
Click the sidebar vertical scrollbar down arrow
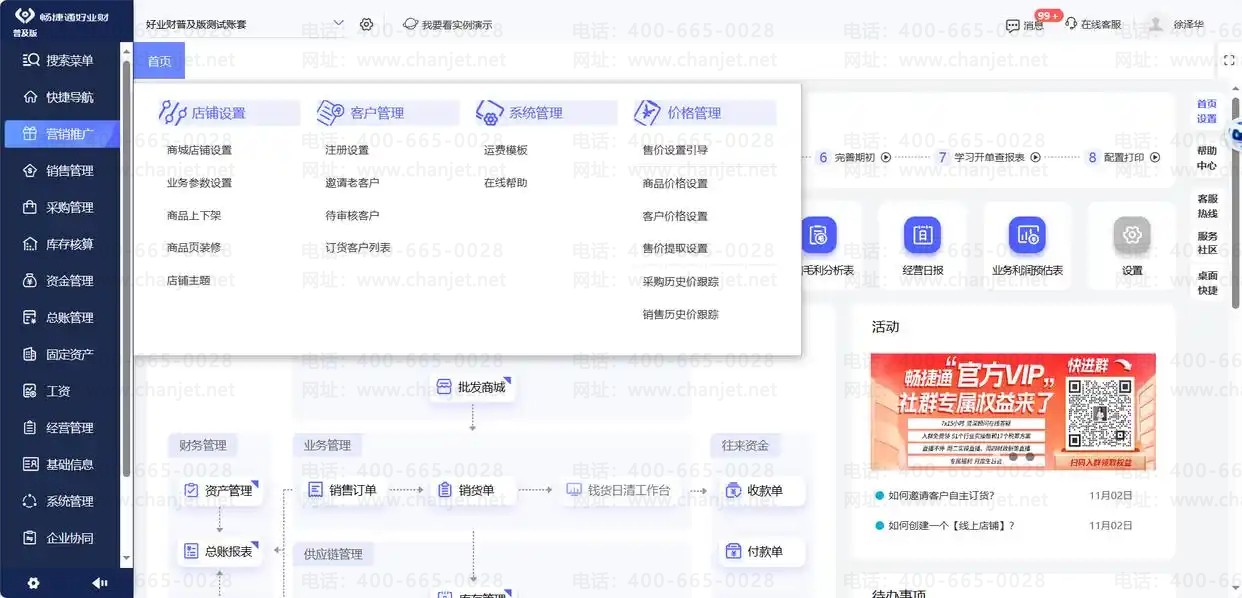[126, 558]
